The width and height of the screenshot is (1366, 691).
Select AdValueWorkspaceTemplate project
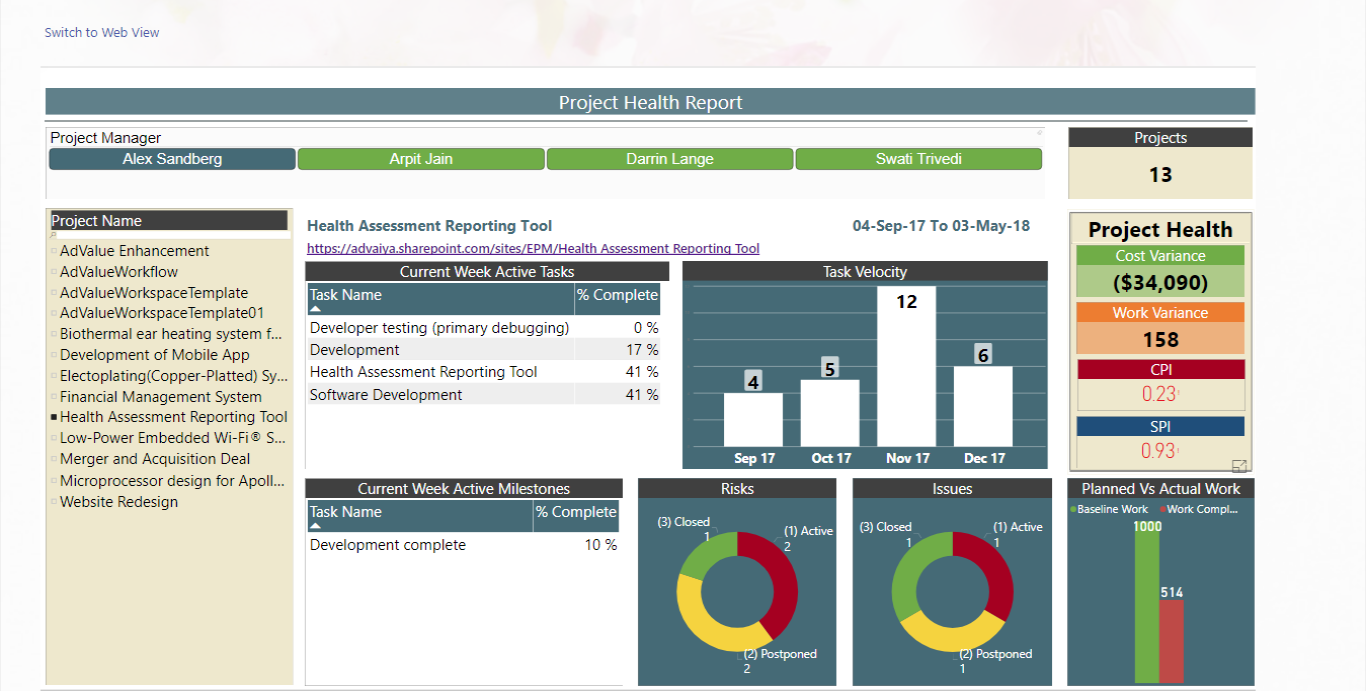tap(154, 293)
